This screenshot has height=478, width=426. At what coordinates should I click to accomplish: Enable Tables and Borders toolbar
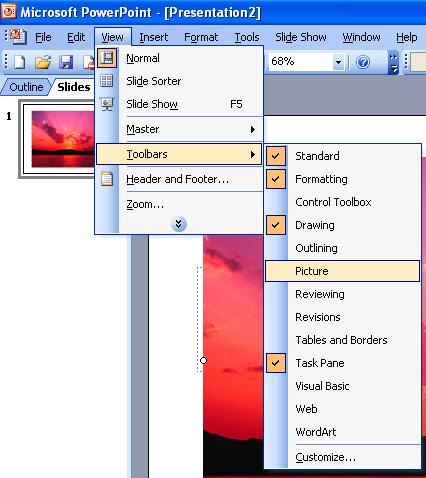pos(343,340)
